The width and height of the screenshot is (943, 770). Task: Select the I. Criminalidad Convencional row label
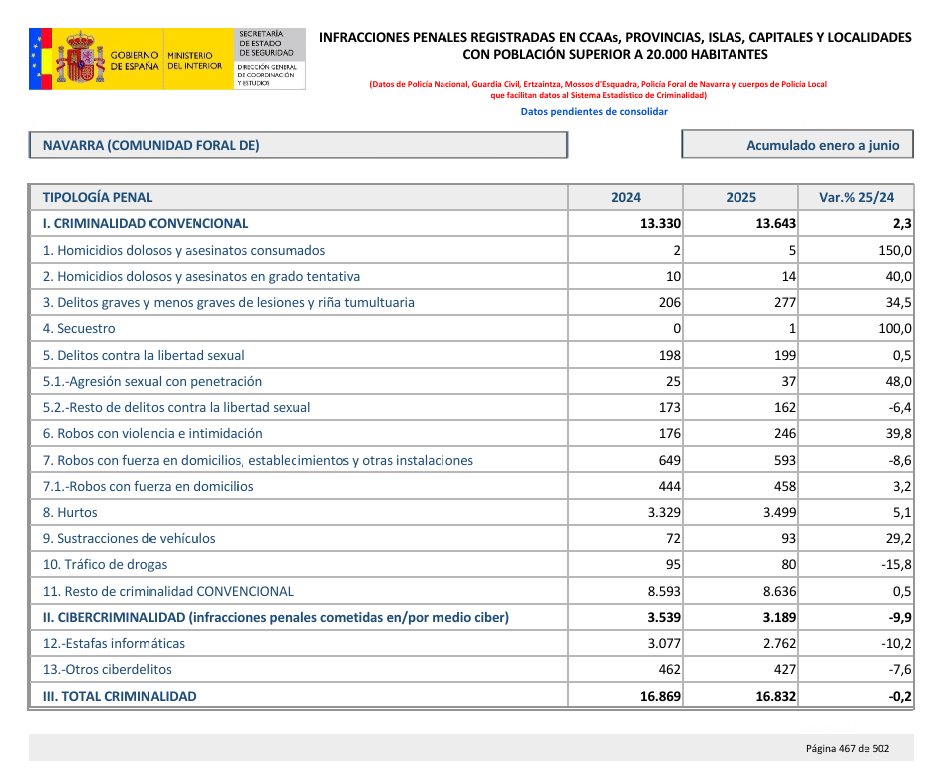coord(145,224)
